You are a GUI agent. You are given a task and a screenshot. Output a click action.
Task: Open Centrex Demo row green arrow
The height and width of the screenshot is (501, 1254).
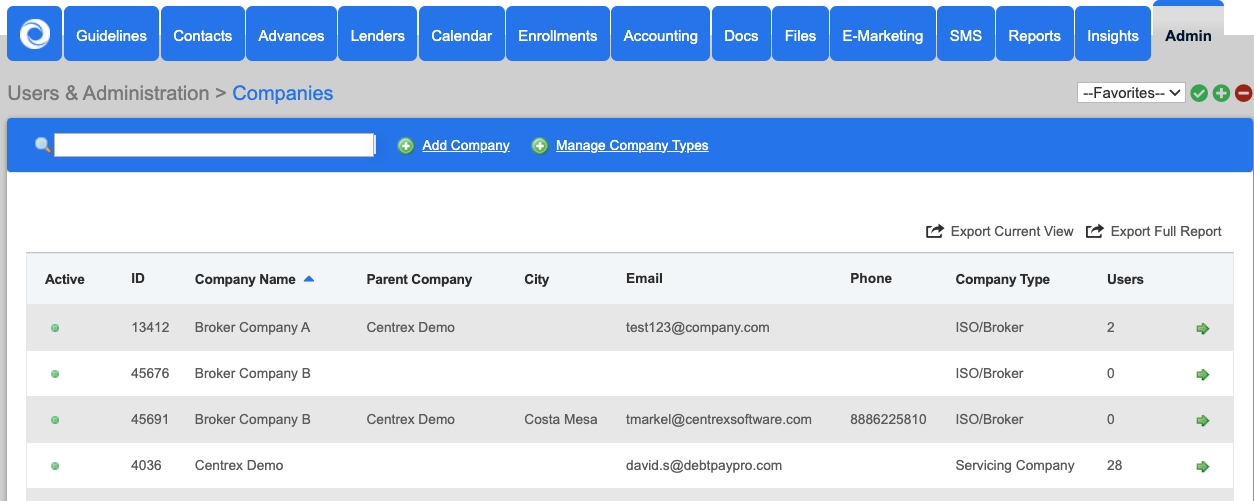pyautogui.click(x=1203, y=466)
